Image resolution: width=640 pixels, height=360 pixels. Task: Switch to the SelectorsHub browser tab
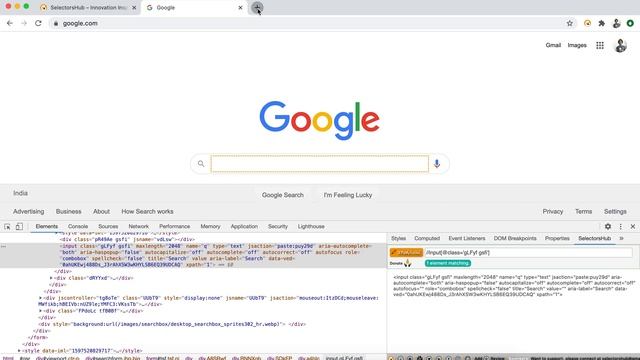point(88,7)
